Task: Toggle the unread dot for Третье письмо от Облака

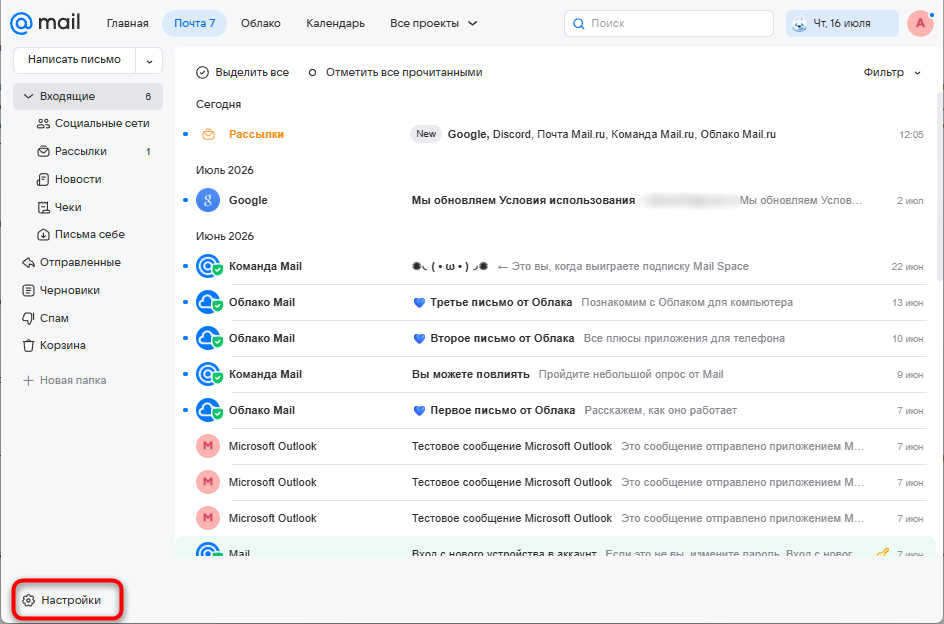Action: (x=185, y=302)
